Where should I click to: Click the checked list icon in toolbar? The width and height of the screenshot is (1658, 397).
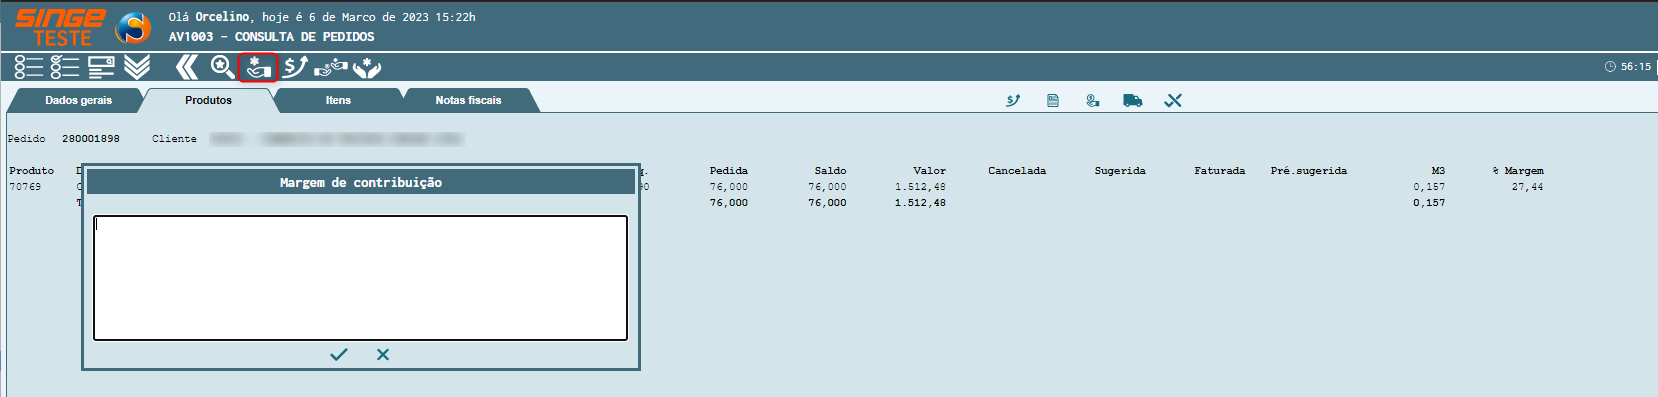[65, 67]
